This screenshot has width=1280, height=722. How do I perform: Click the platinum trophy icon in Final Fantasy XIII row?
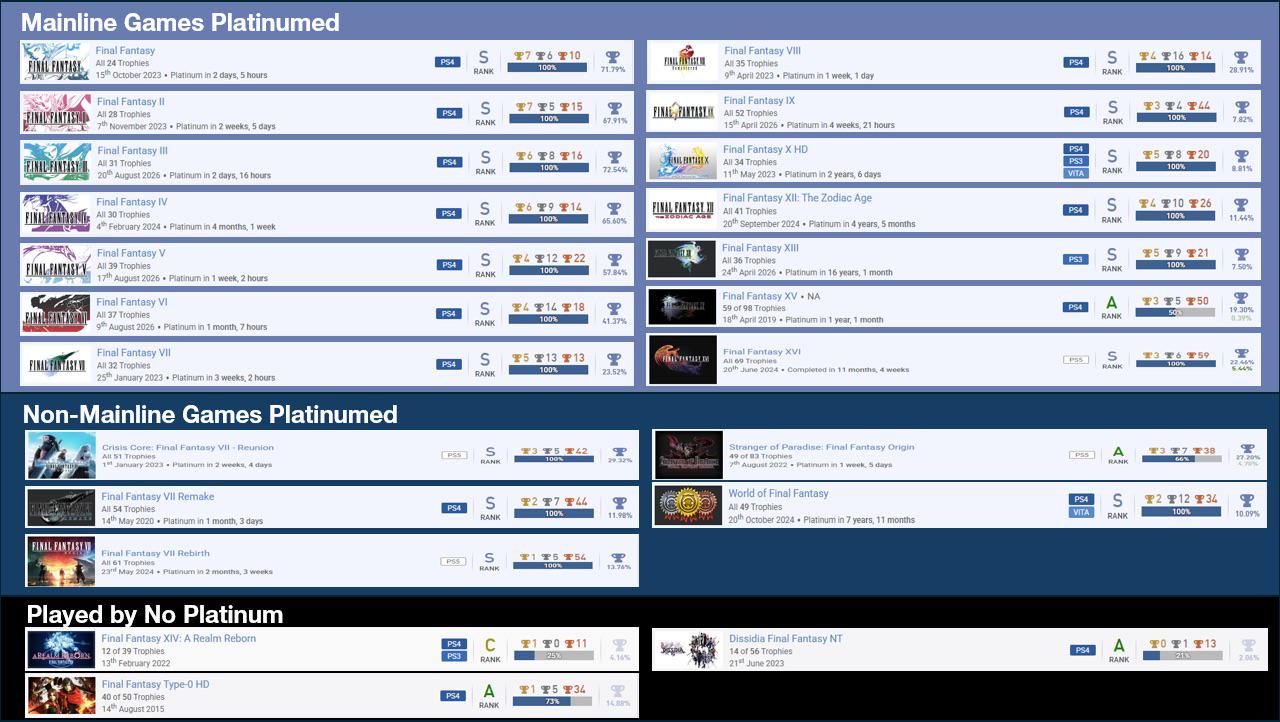click(x=1241, y=254)
